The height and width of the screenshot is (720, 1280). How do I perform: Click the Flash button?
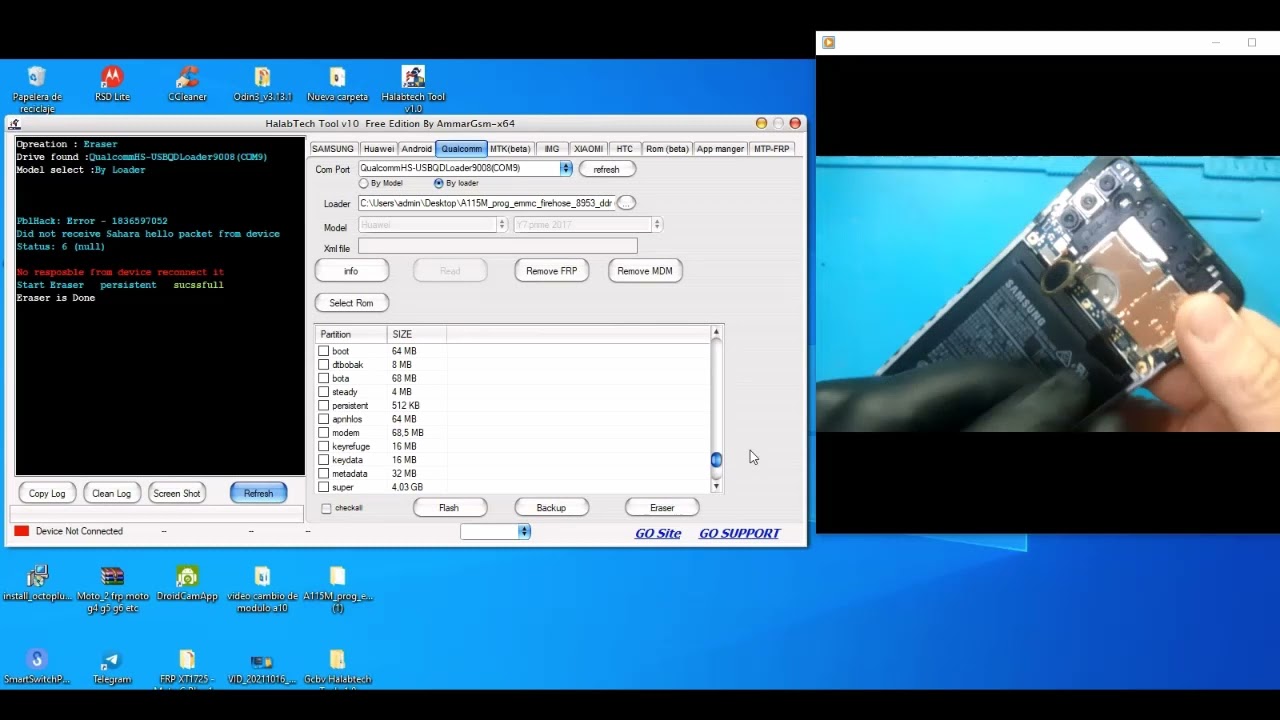[x=449, y=508]
